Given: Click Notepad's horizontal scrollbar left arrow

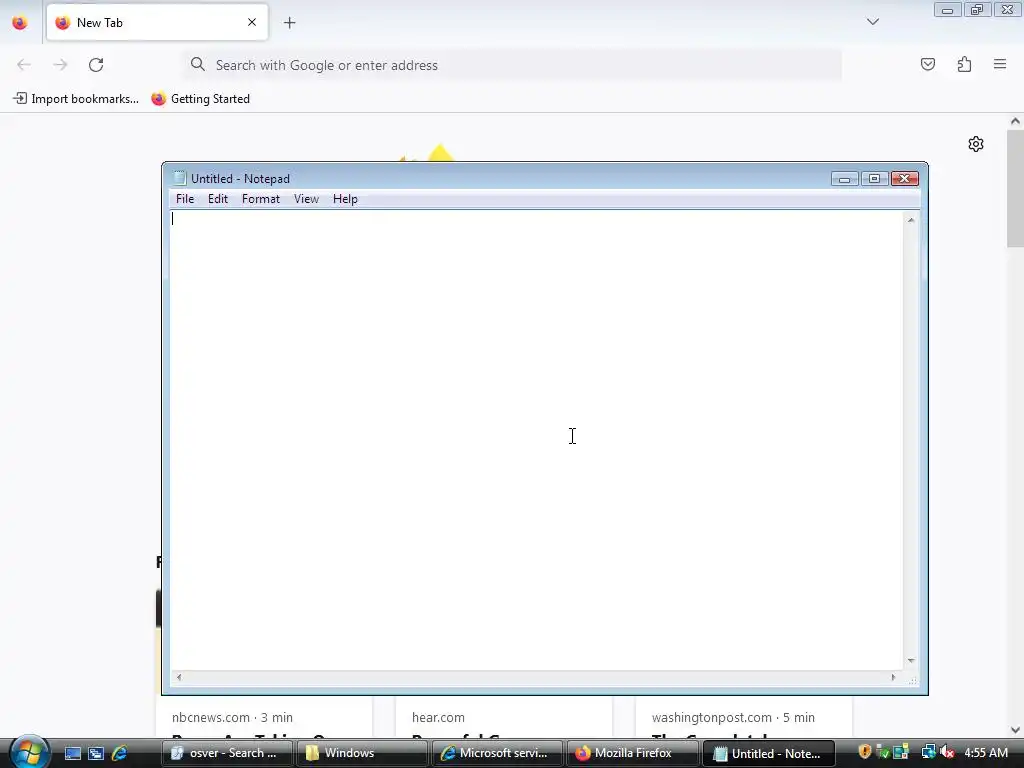Looking at the screenshot, I should [179, 677].
